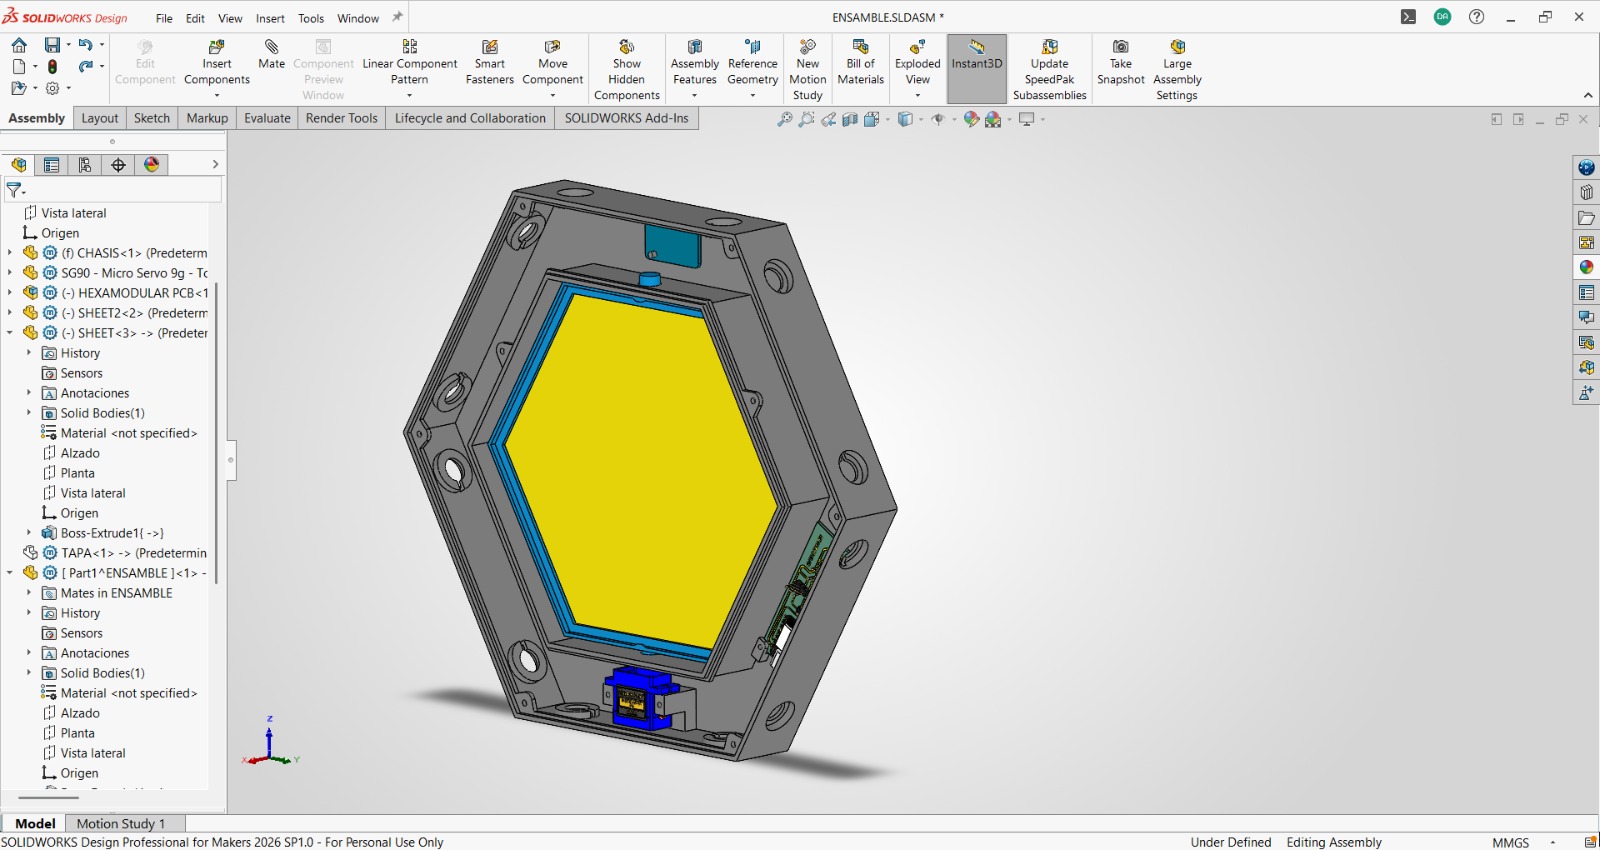1600x850 pixels.
Task: Open SOLIDWORKS Resources task pane icon
Action: pyautogui.click(x=1586, y=167)
